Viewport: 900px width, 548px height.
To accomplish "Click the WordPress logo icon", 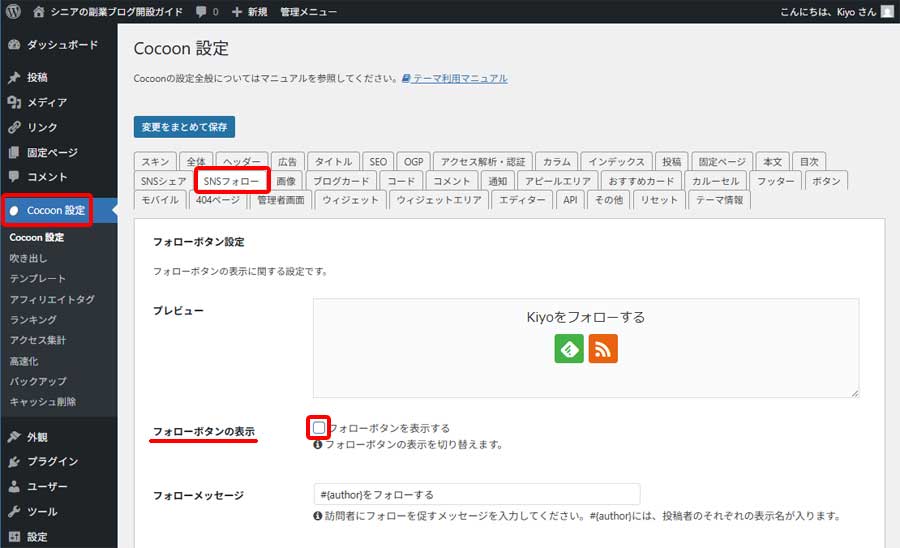I will point(13,11).
